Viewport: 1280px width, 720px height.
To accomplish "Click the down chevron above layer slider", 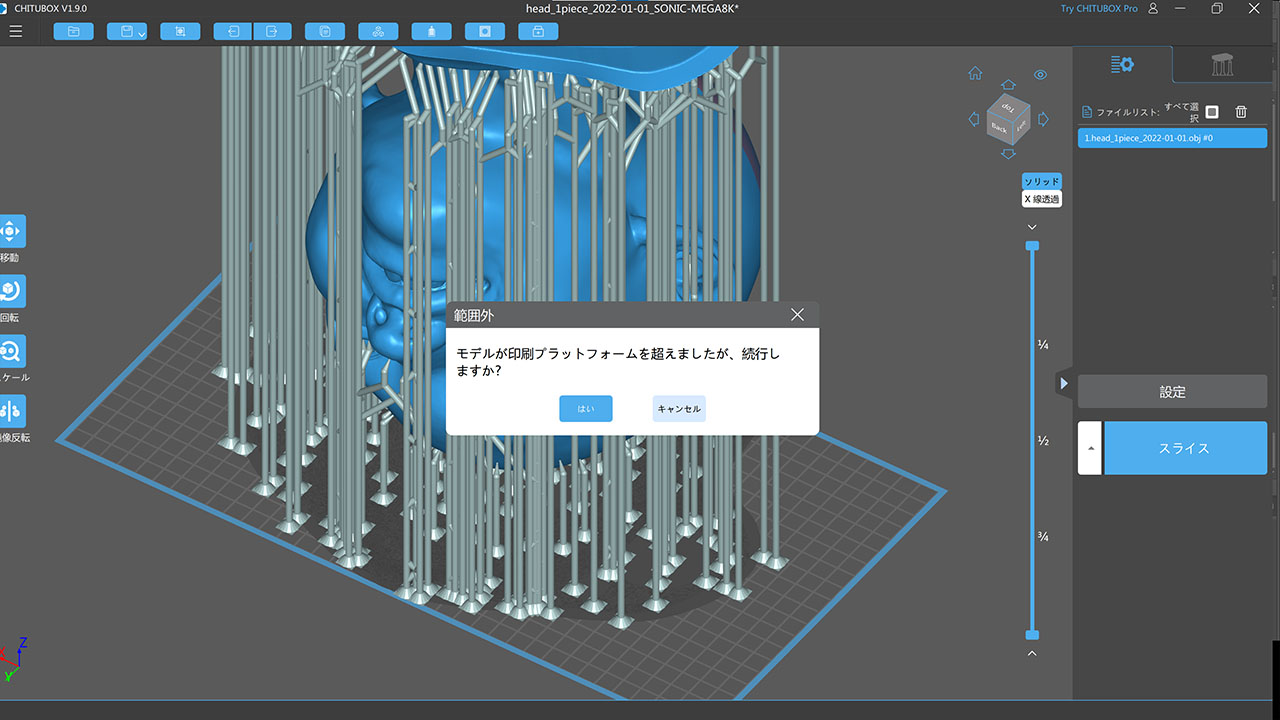I will tap(1032, 227).
